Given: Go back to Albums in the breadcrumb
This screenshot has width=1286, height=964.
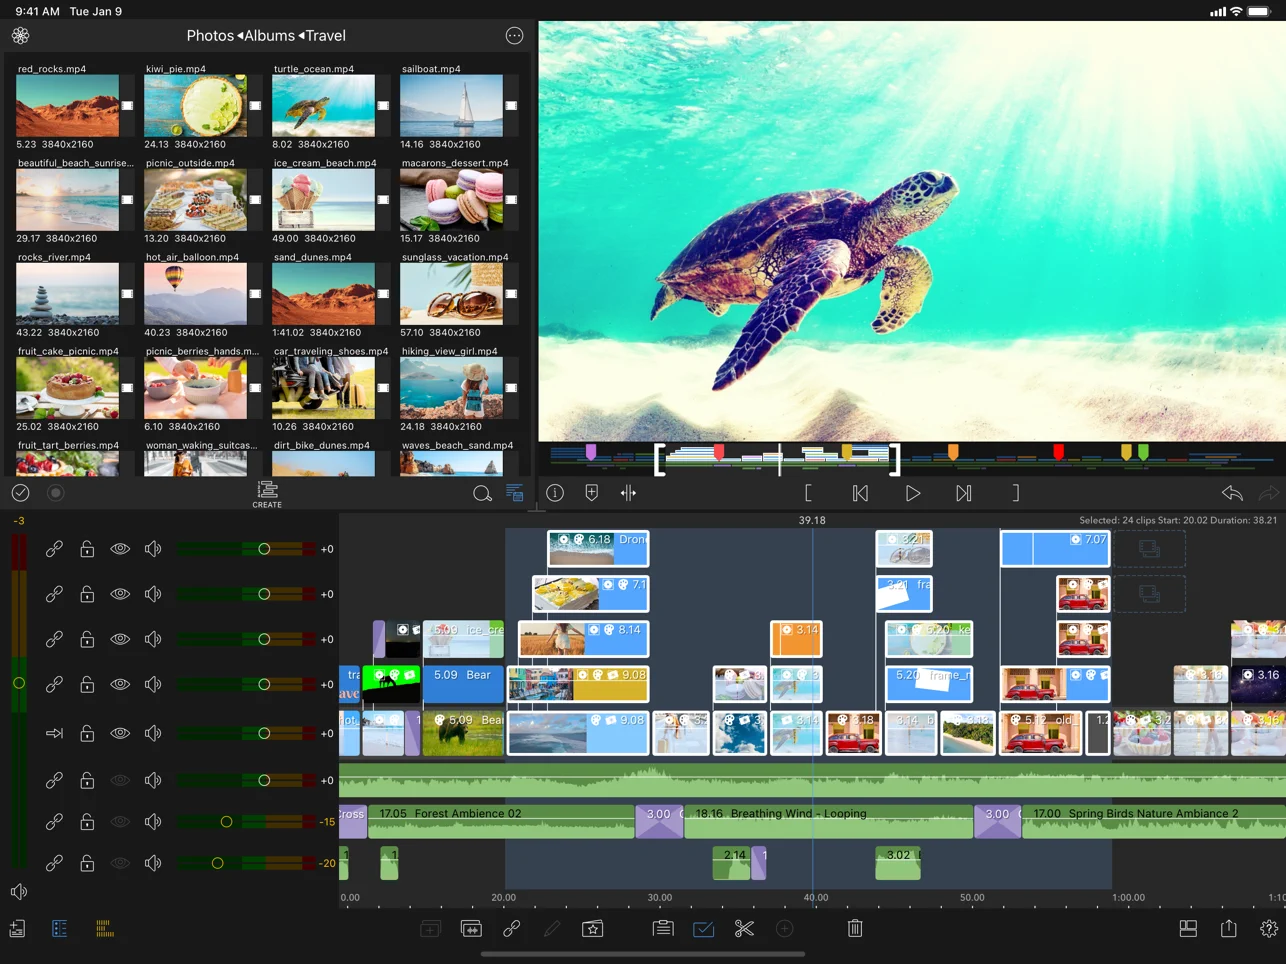Looking at the screenshot, I should coord(269,36).
